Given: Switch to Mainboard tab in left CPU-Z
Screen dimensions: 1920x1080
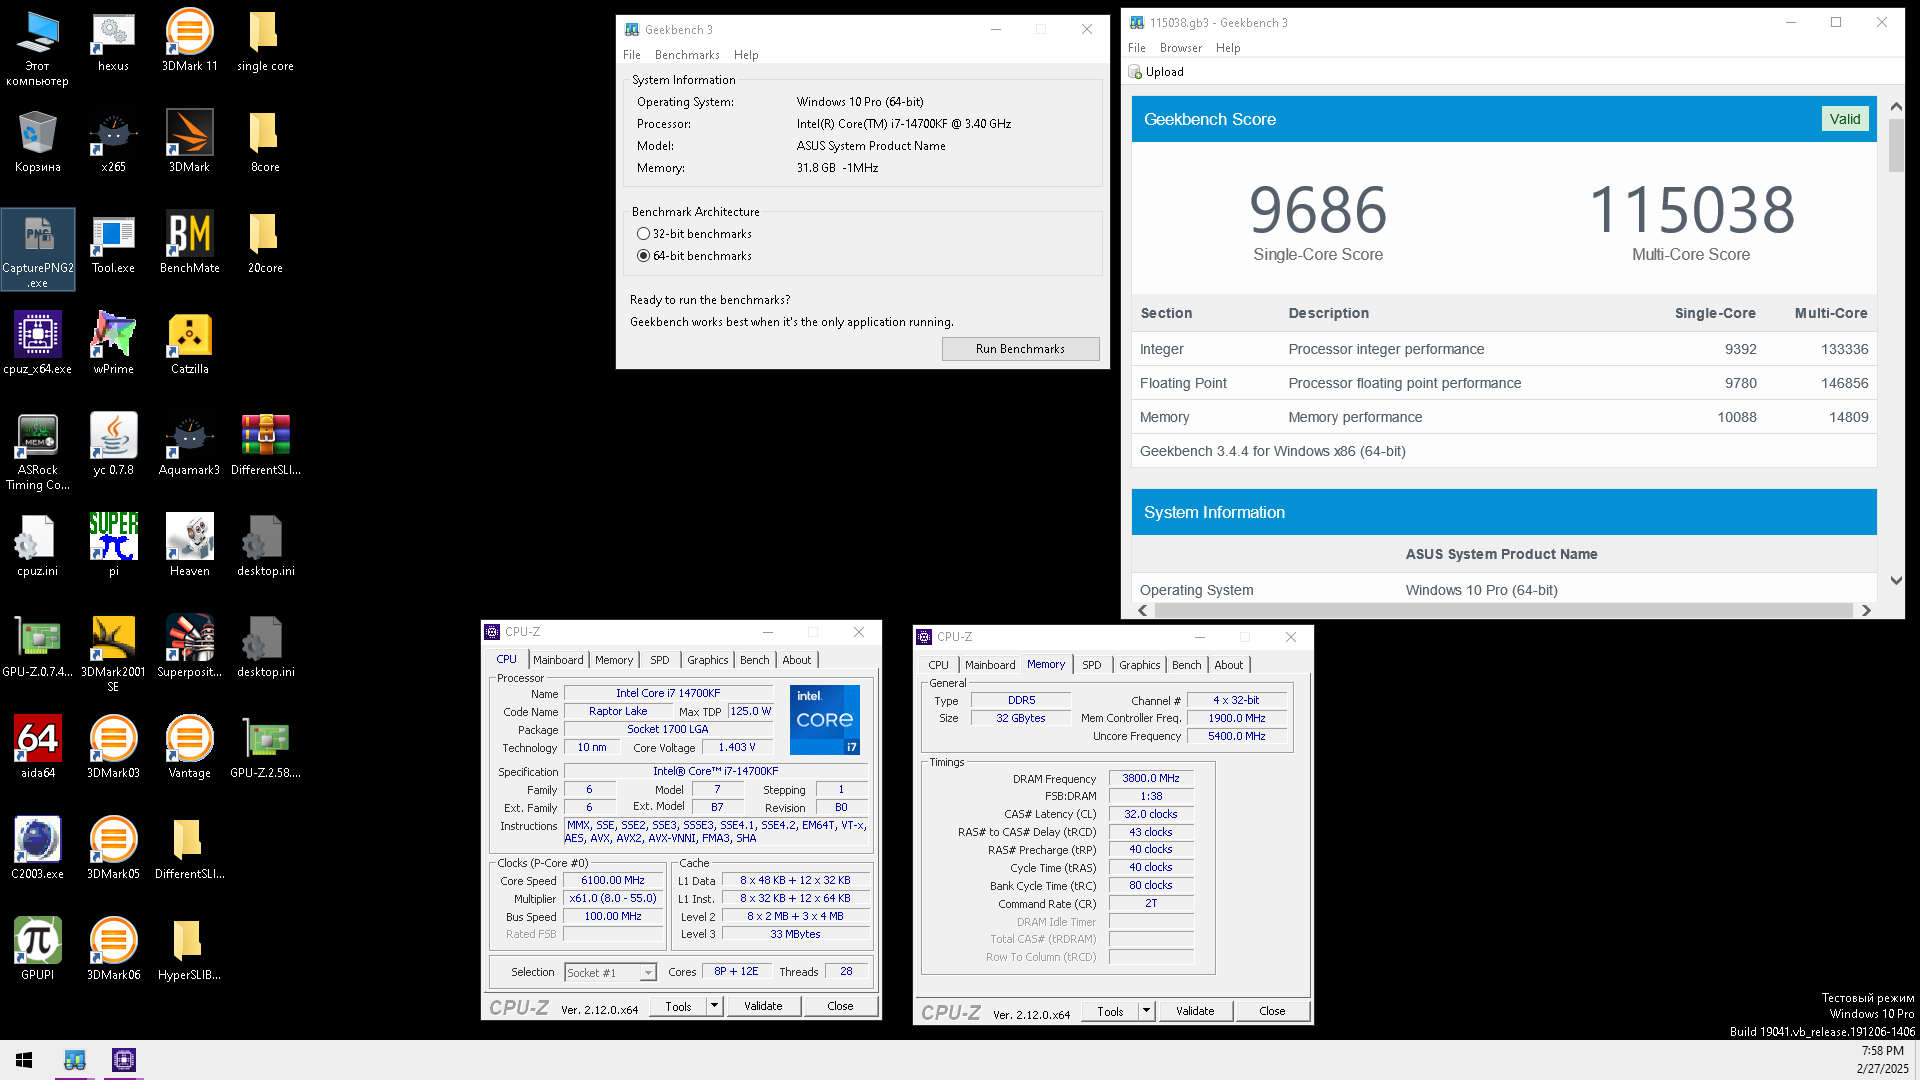Looking at the screenshot, I should pos(558,660).
